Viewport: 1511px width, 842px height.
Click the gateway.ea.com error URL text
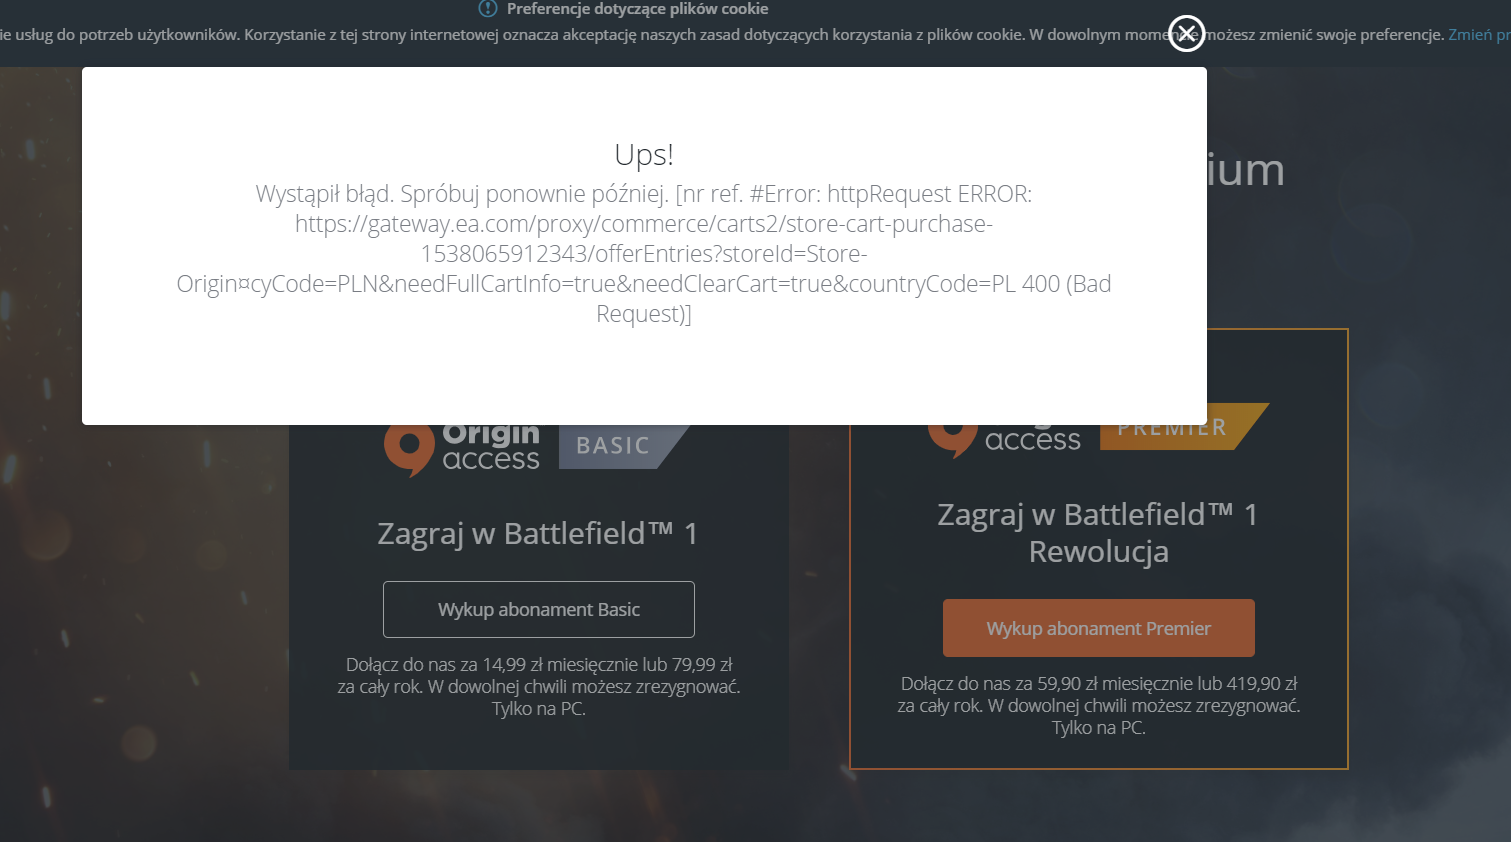pyautogui.click(x=644, y=254)
